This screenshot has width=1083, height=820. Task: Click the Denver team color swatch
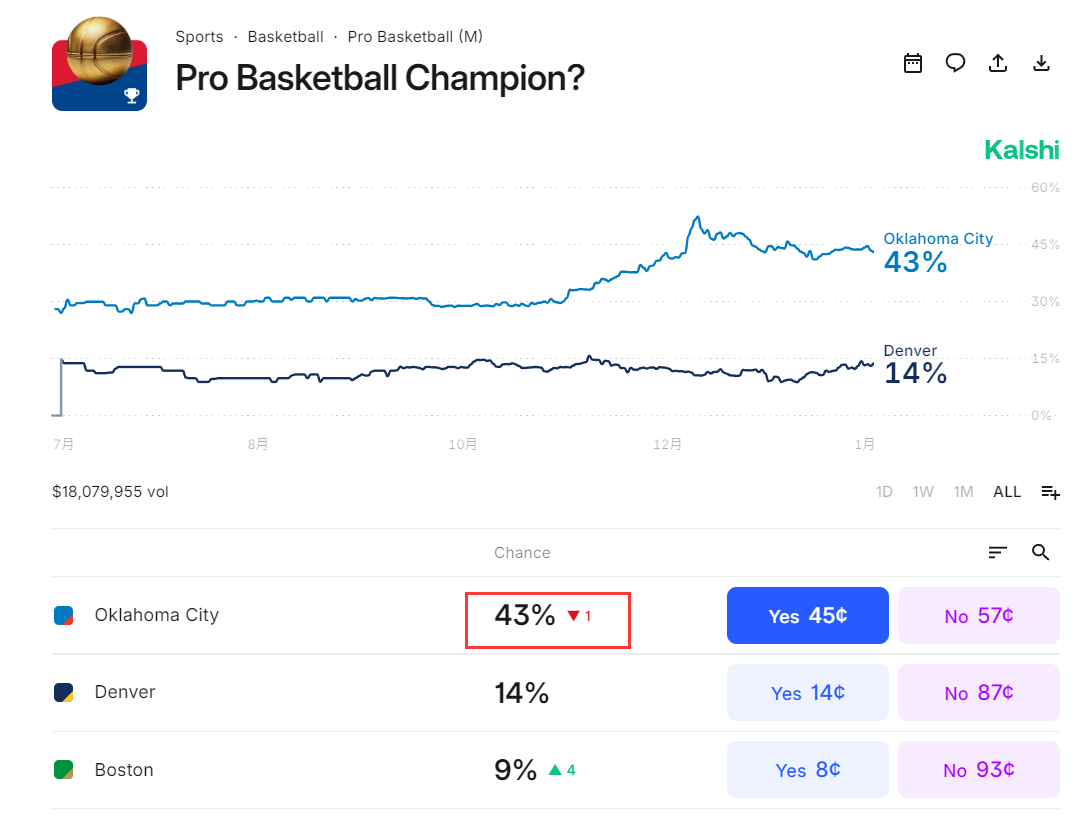(x=63, y=692)
